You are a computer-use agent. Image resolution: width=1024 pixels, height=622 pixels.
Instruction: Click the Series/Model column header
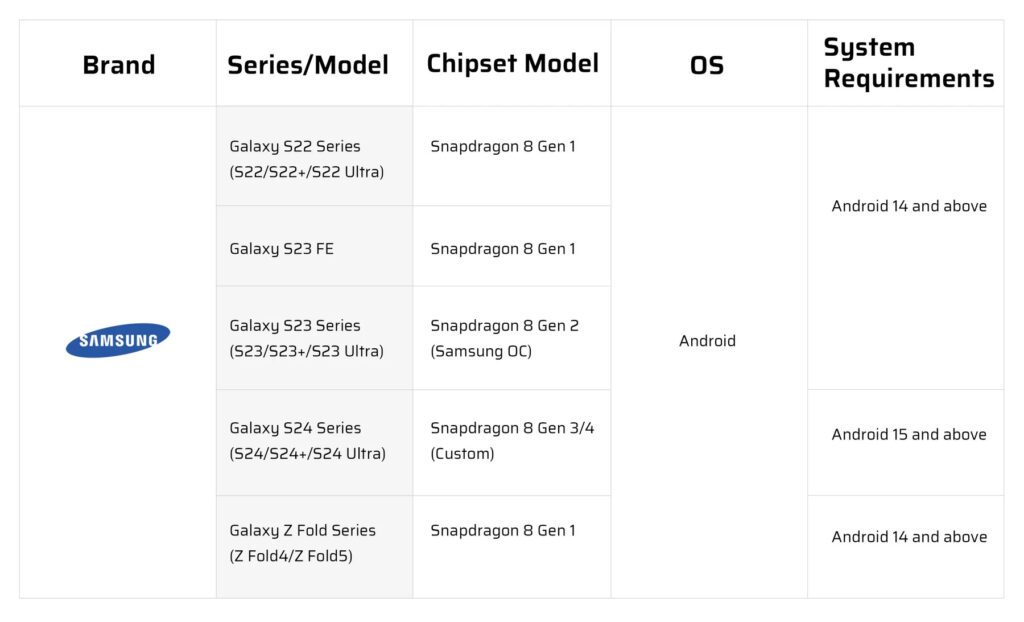[308, 65]
